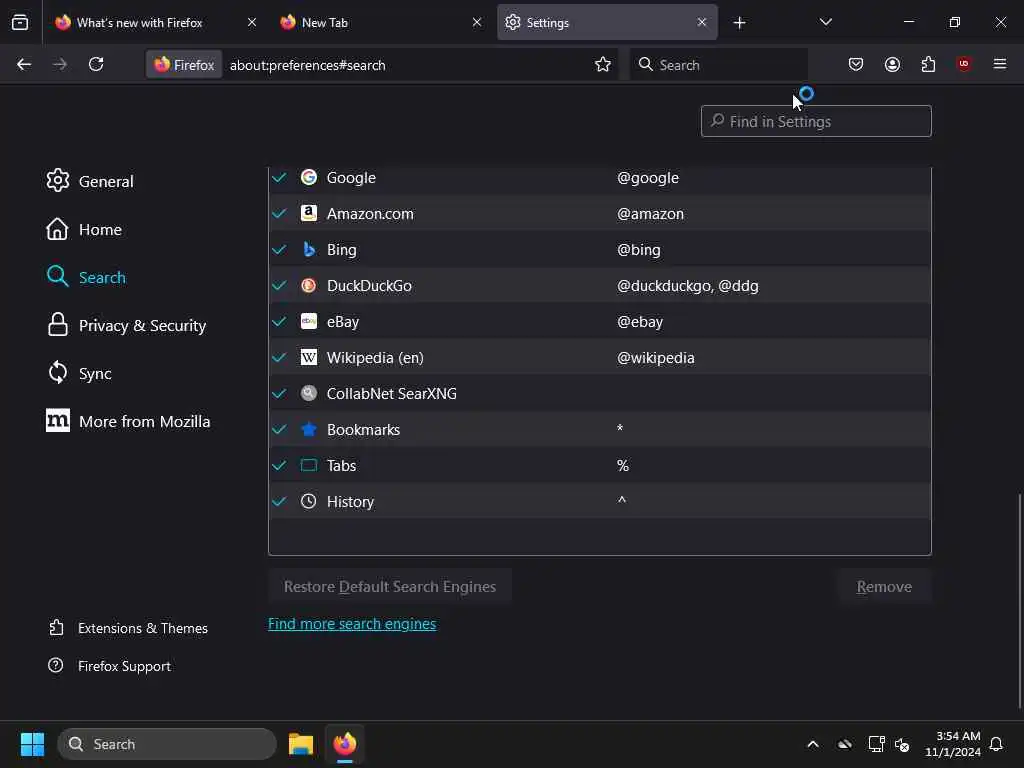Uncheck the Amazon.com engine checkmark
The width and height of the screenshot is (1024, 768).
click(280, 213)
